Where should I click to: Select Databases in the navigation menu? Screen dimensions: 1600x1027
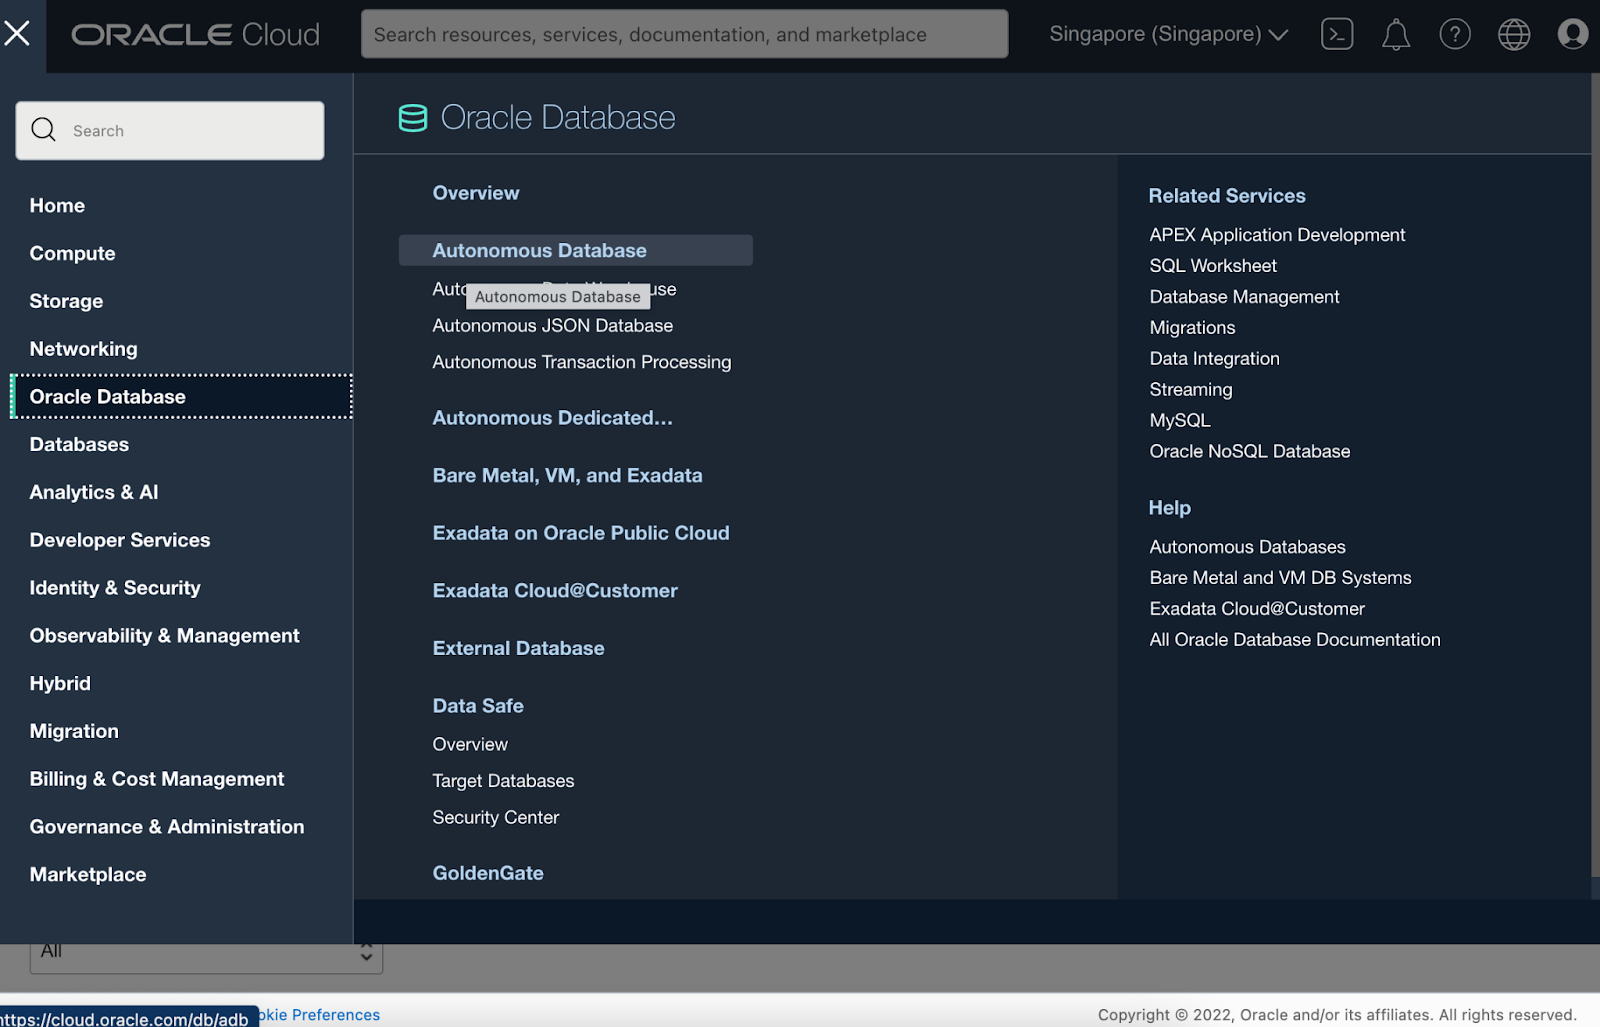pos(79,444)
